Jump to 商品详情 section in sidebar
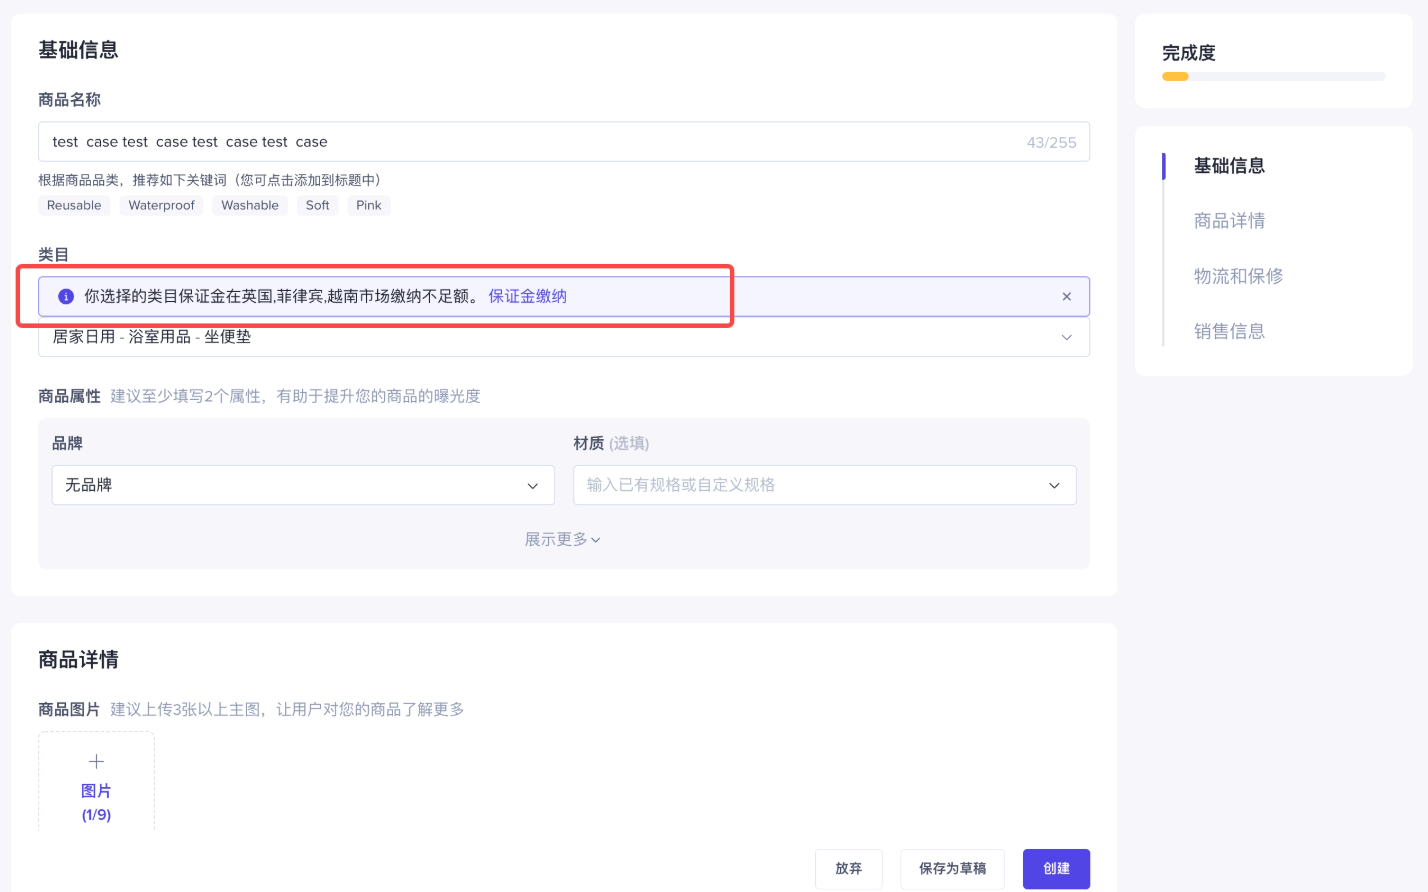Image resolution: width=1428 pixels, height=892 pixels. click(1229, 221)
